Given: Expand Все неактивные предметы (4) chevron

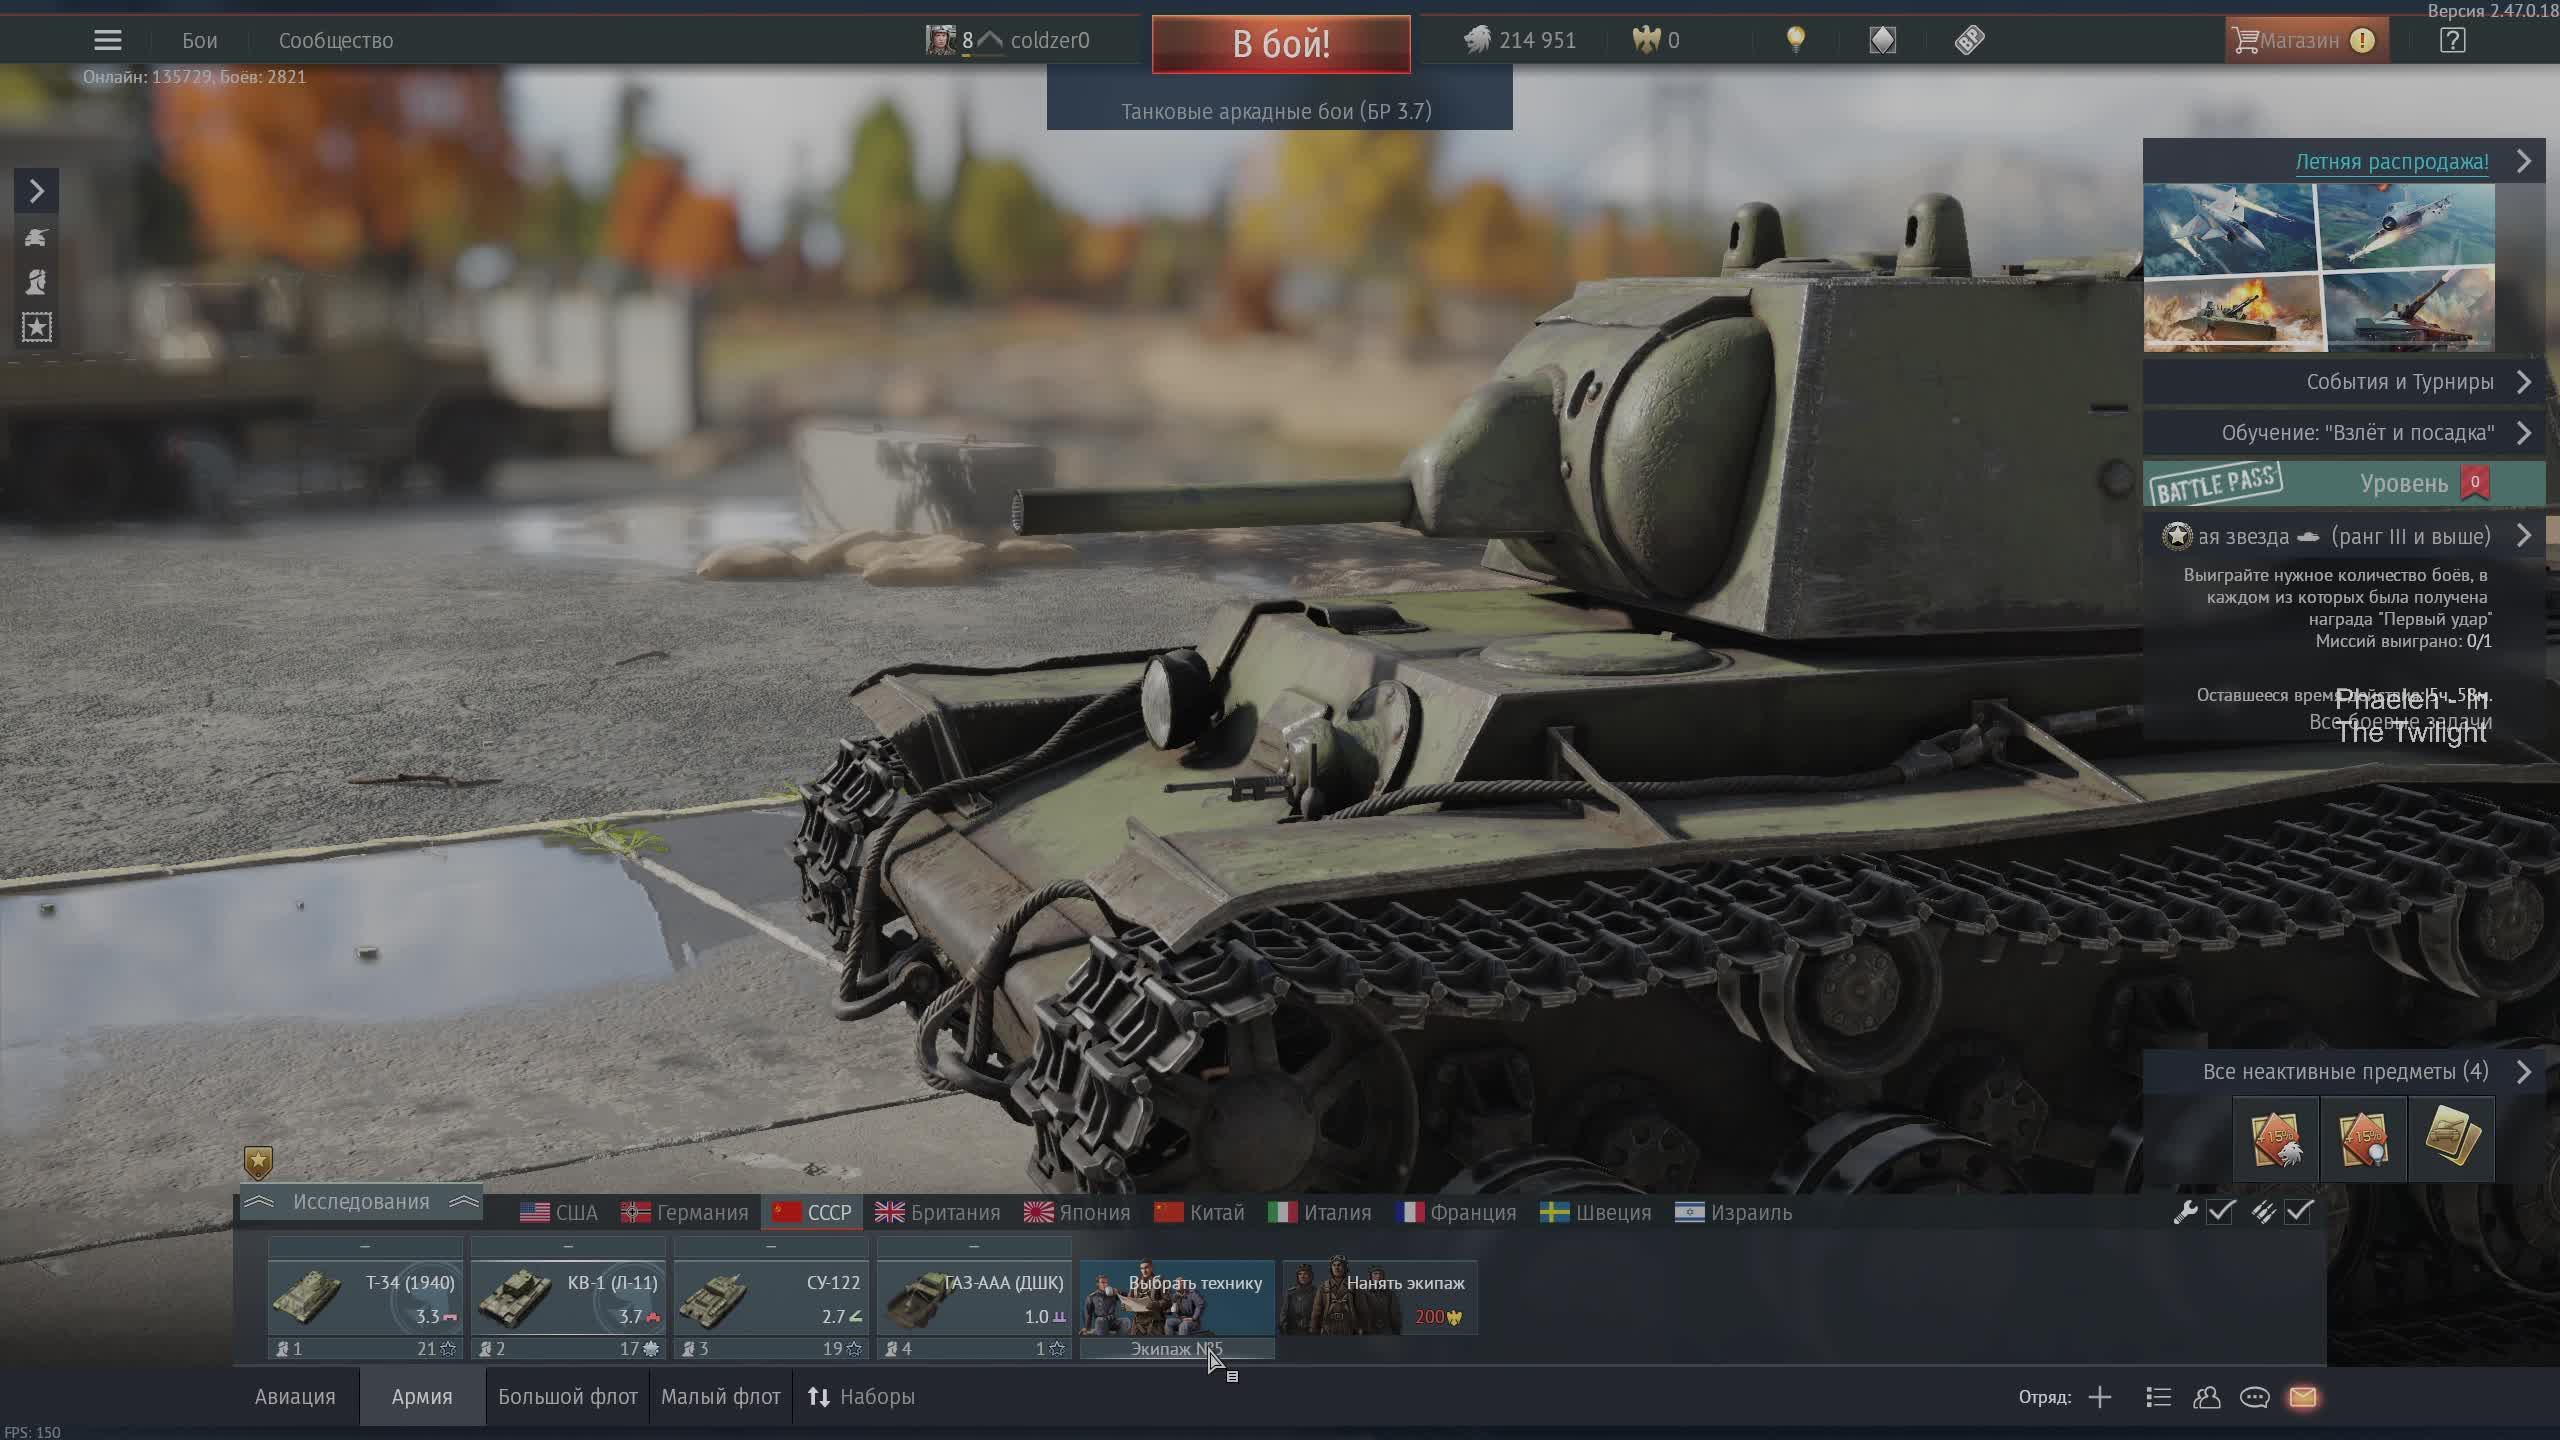Looking at the screenshot, I should coord(2523,1072).
